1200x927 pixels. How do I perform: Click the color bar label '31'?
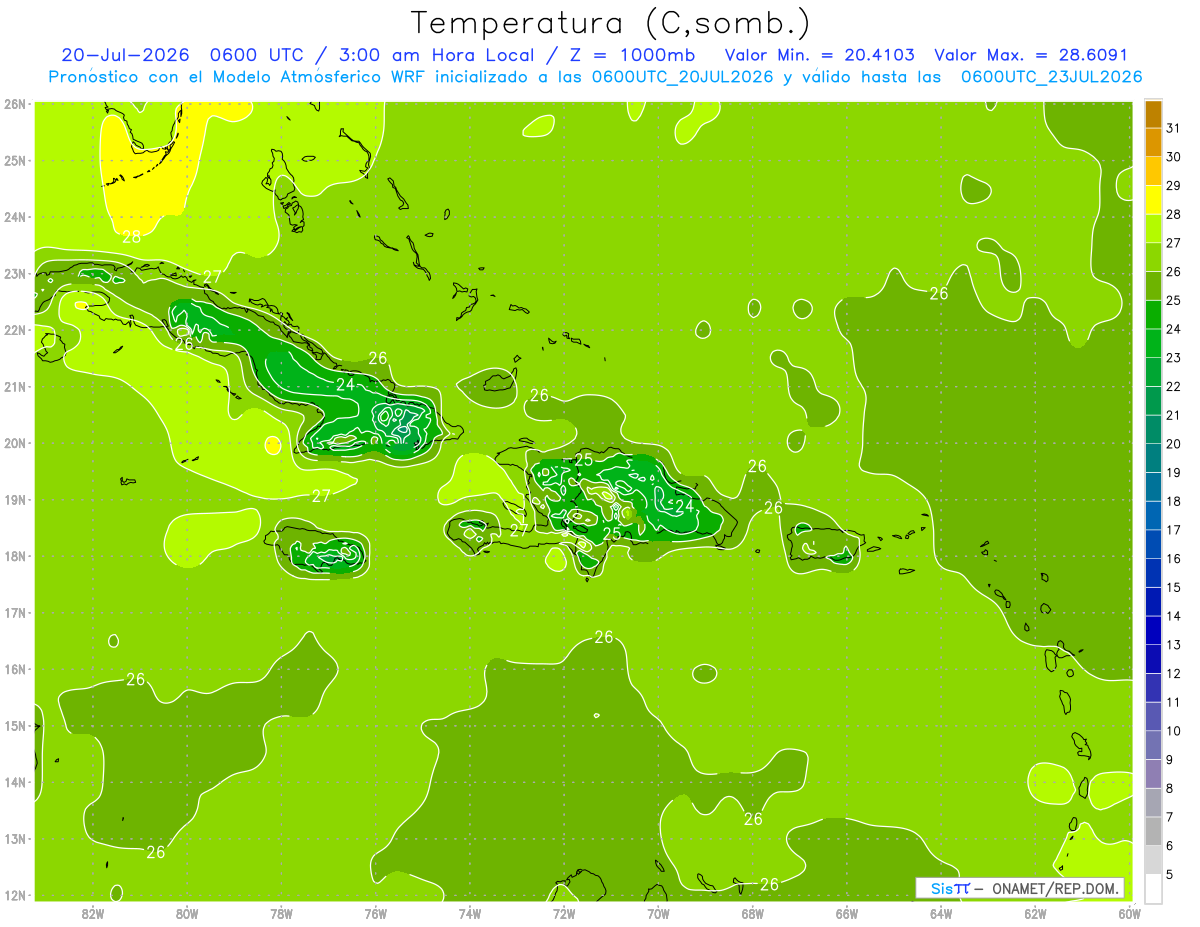1174,128
